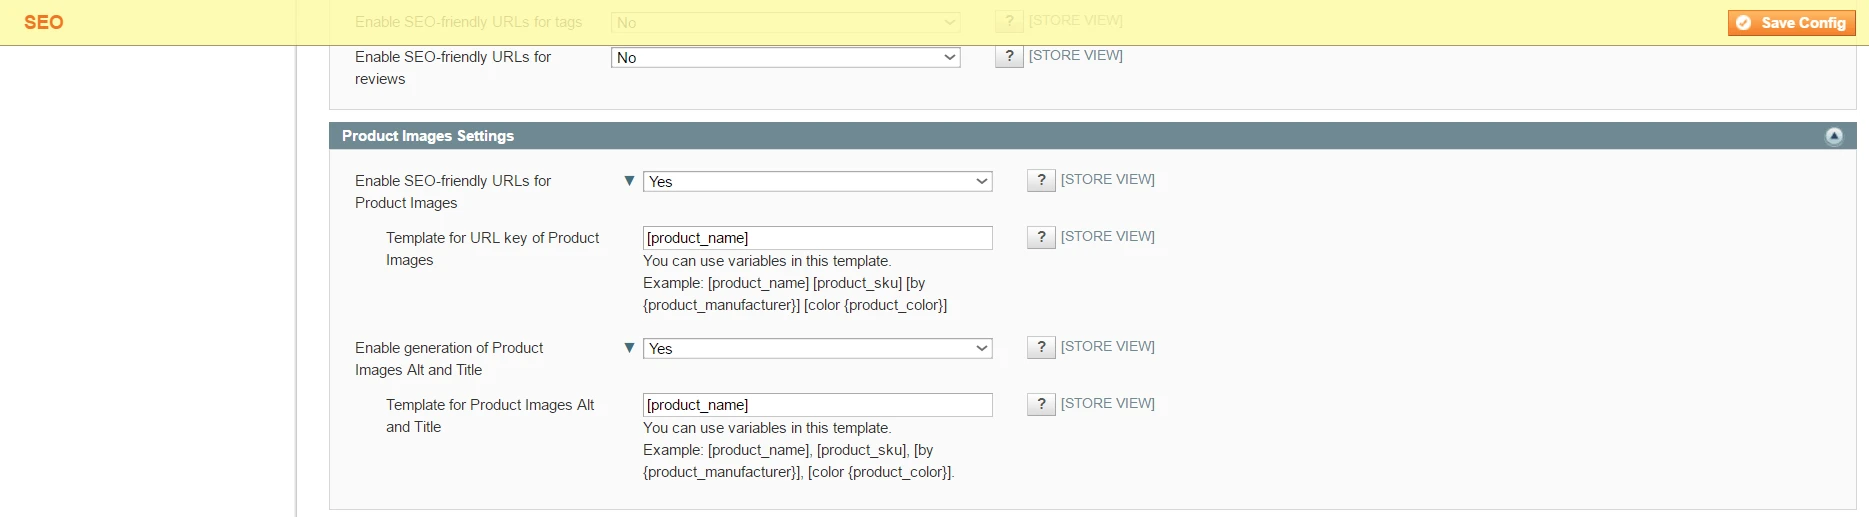Viewport: 1869px width, 517px height.
Task: Click help icon for URL key template
Action: [x=1041, y=237]
